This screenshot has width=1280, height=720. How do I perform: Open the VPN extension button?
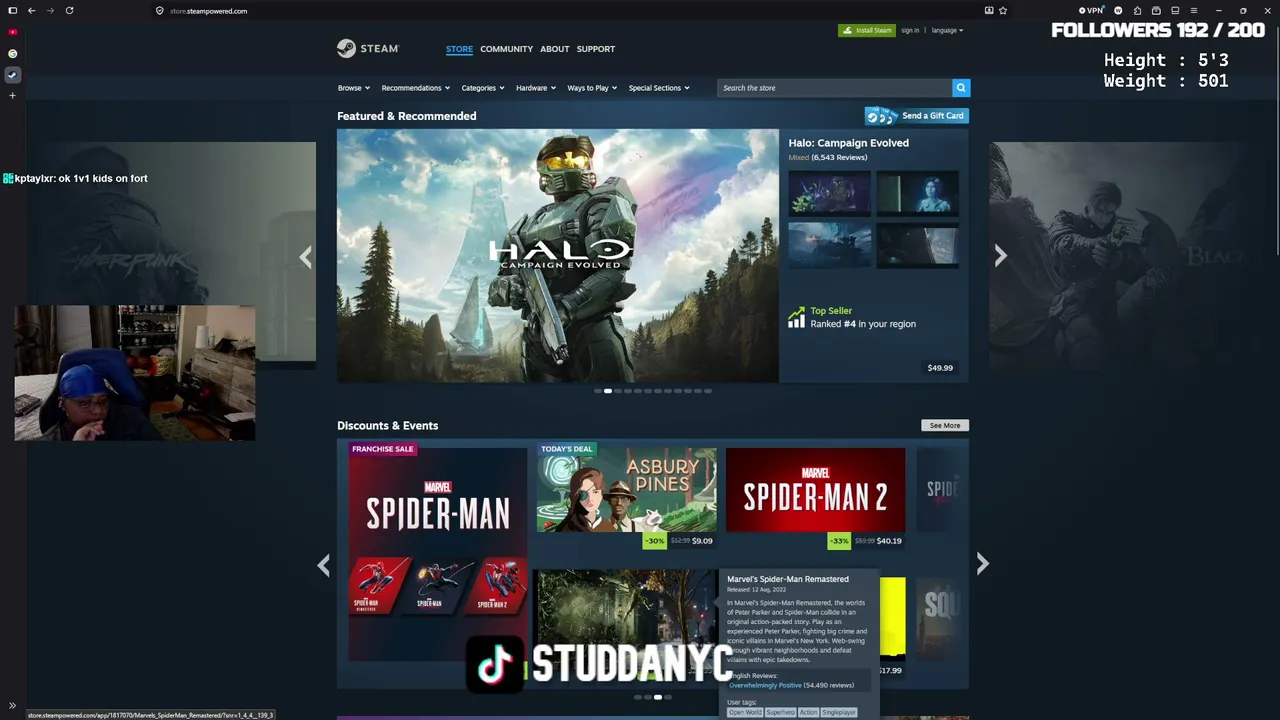click(1092, 11)
